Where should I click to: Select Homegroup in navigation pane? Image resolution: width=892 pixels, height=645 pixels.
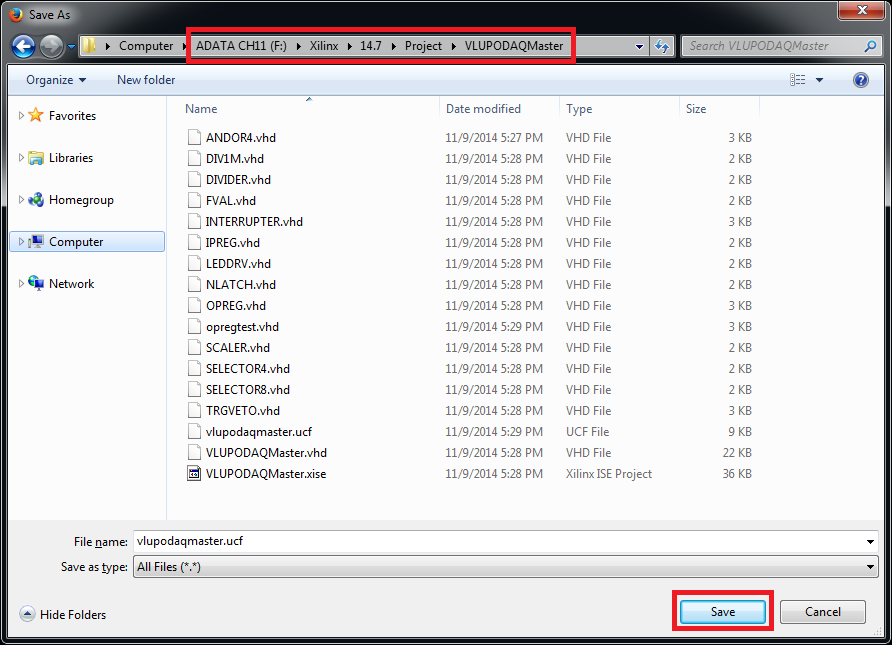[81, 200]
